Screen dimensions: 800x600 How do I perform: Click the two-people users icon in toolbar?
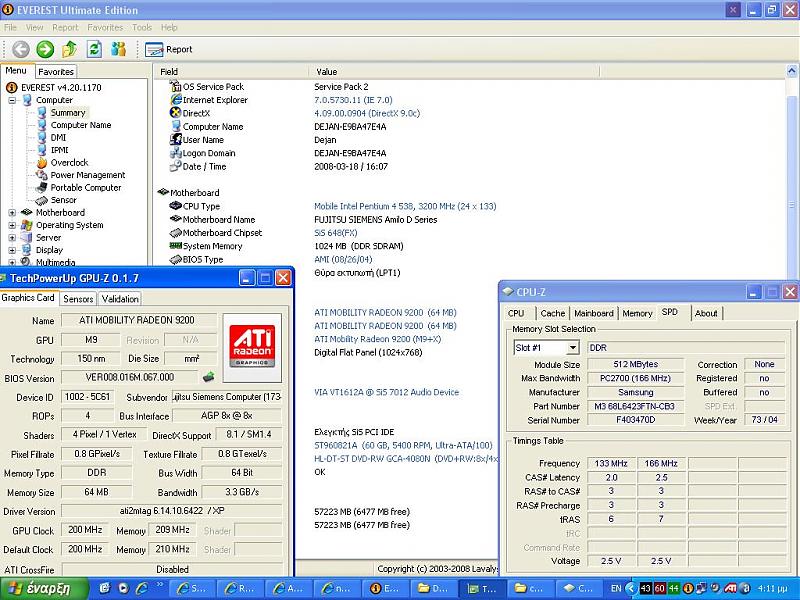pos(118,49)
